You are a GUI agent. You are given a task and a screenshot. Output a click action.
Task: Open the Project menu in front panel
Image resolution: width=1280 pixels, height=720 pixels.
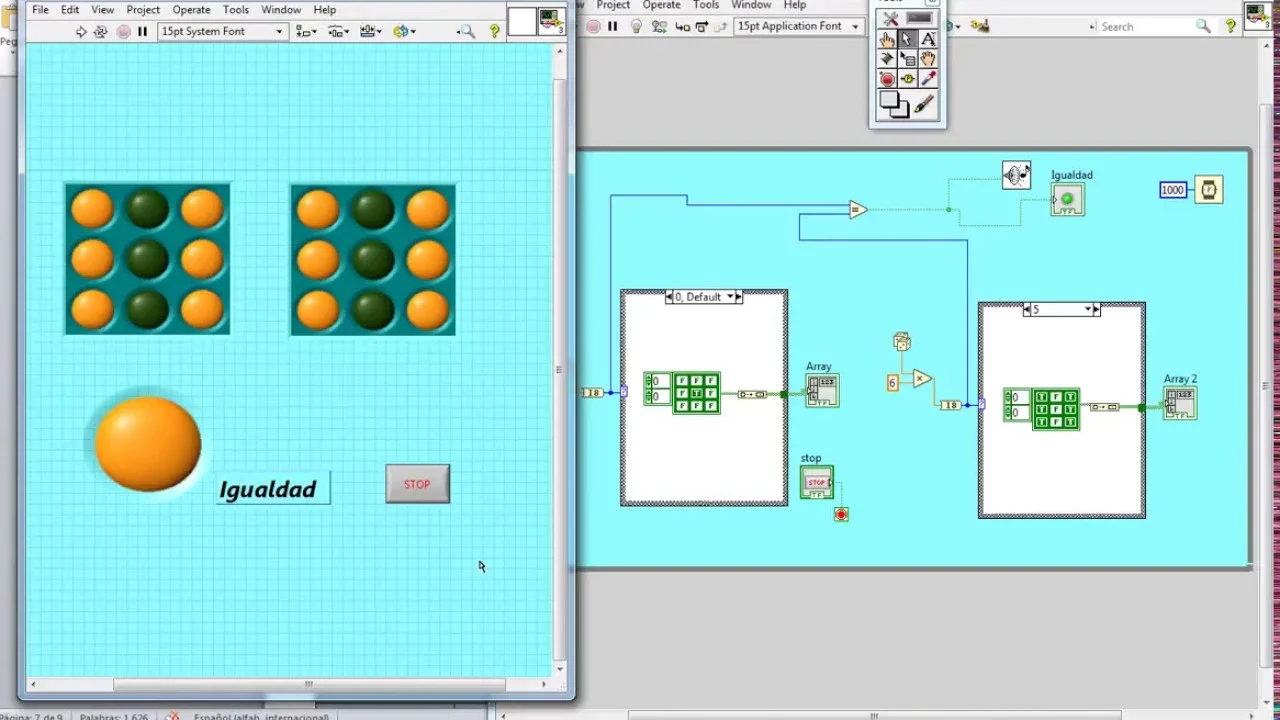pyautogui.click(x=143, y=10)
